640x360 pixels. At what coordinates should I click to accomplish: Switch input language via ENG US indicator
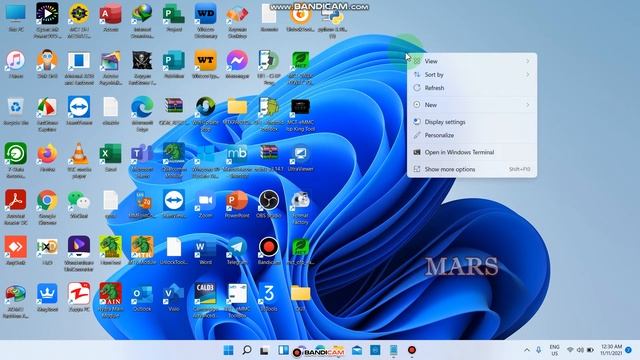pos(554,350)
